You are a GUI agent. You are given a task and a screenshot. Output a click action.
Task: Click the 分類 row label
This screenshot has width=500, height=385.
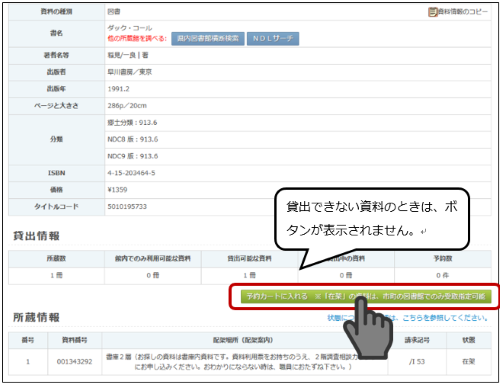pyautogui.click(x=56, y=139)
